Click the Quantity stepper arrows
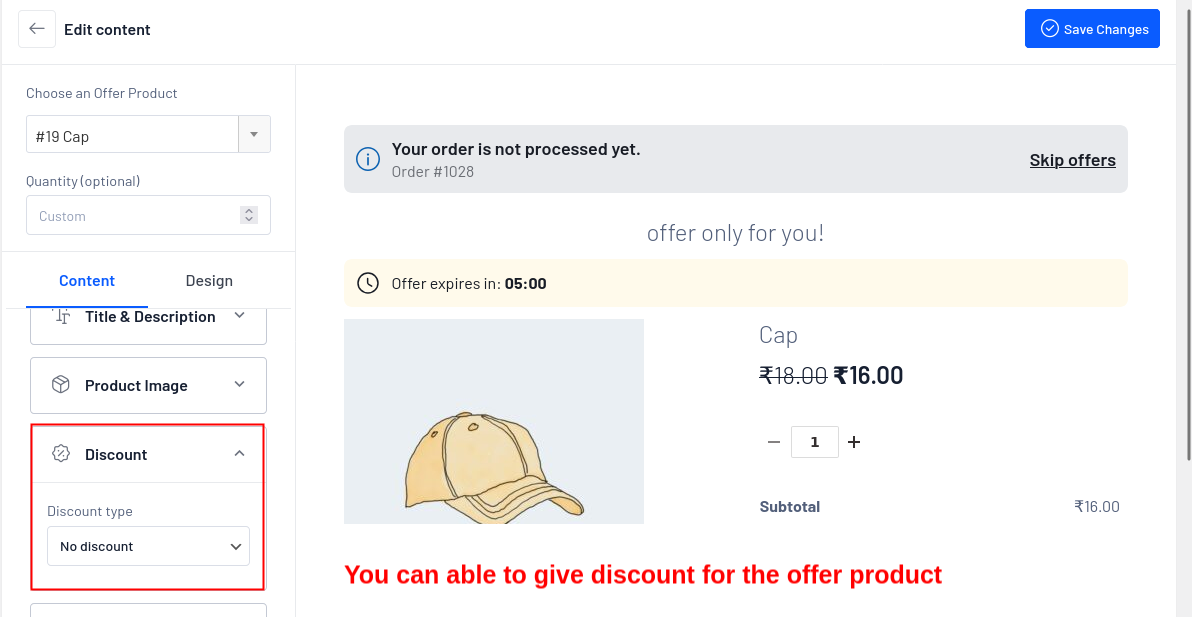The image size is (1192, 617). tap(249, 215)
